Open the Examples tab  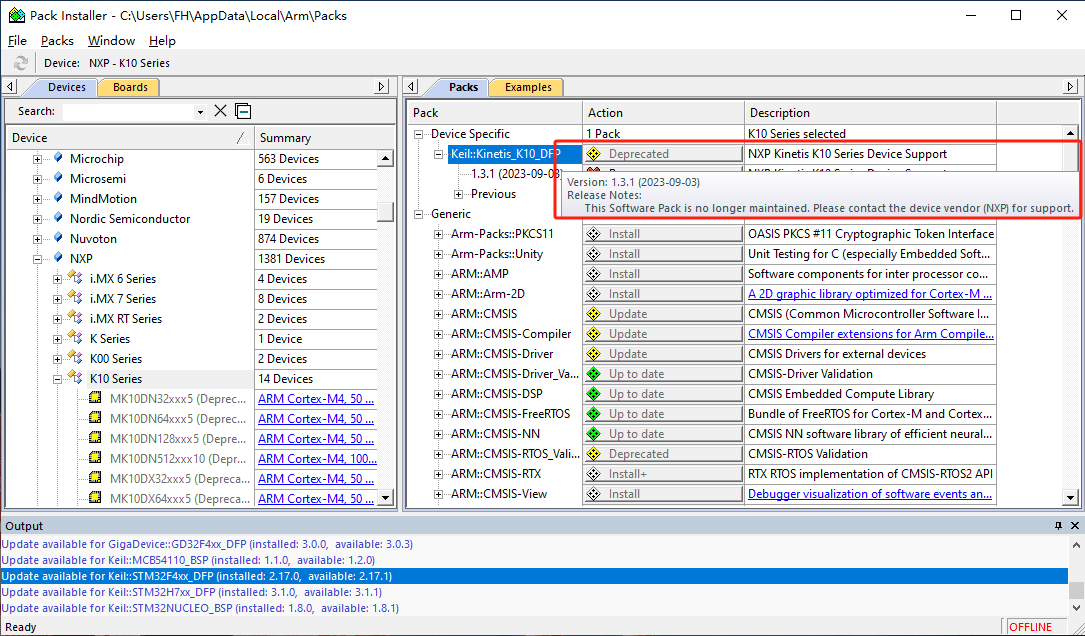pos(527,87)
